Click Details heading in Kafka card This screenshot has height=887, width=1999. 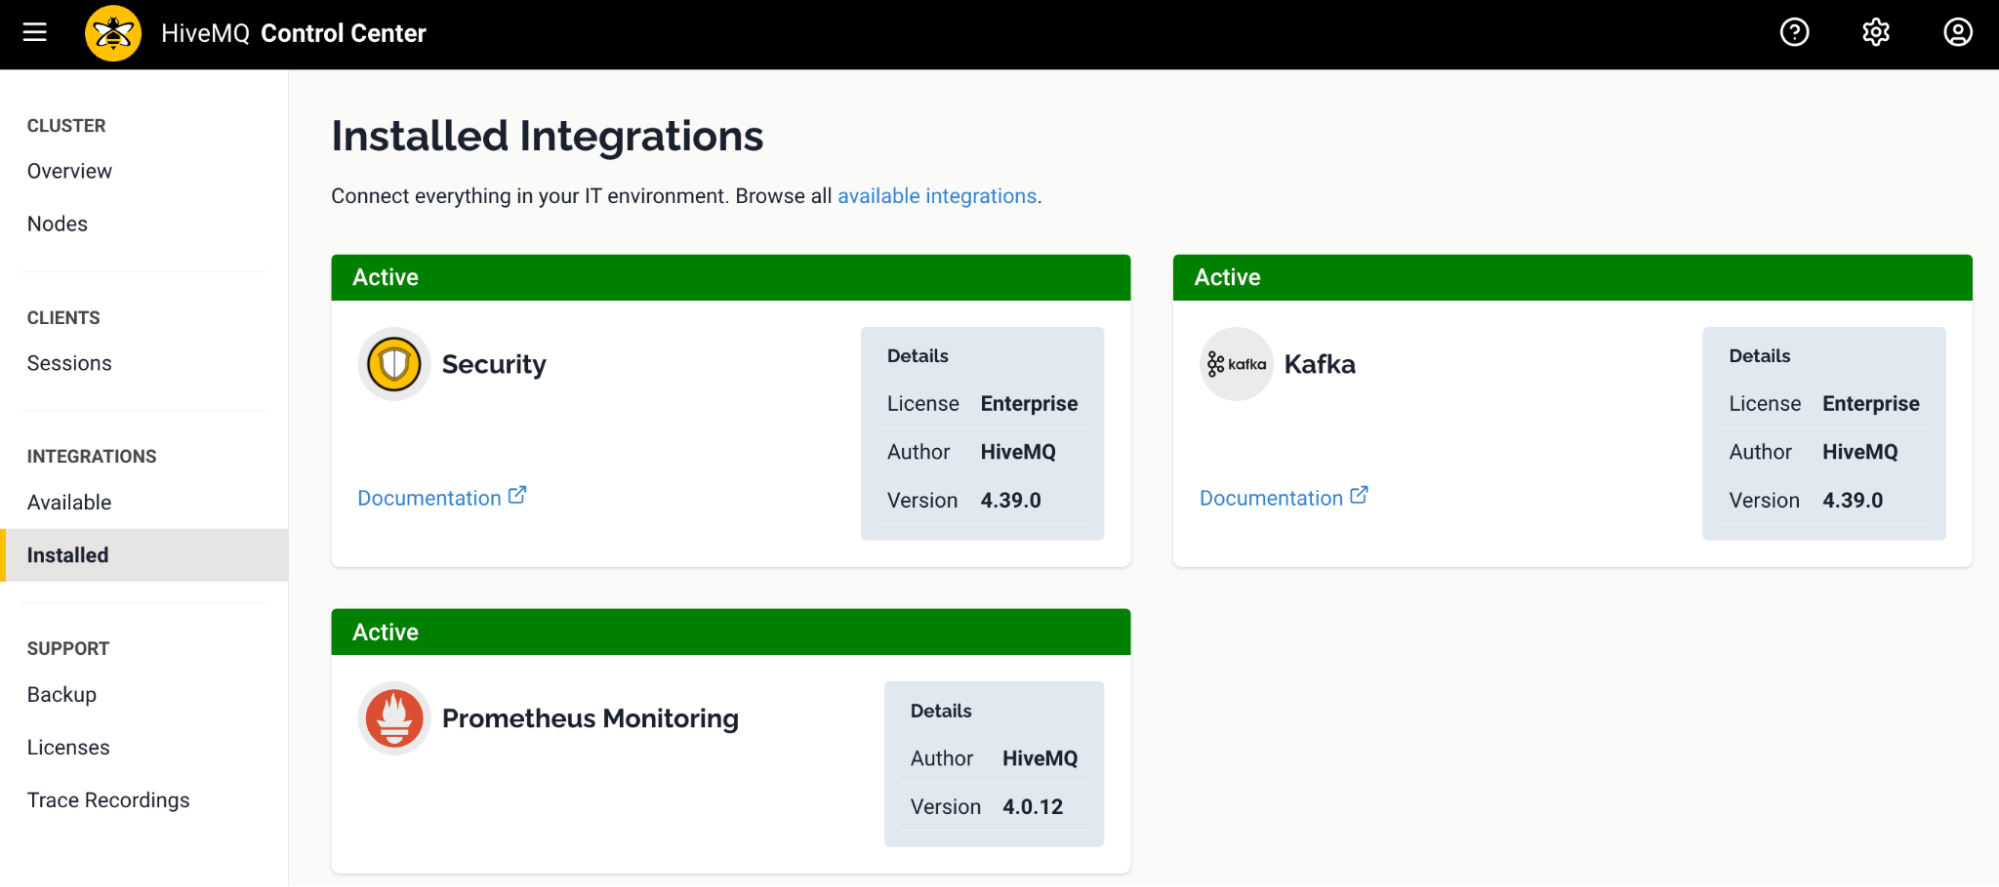1760,356
